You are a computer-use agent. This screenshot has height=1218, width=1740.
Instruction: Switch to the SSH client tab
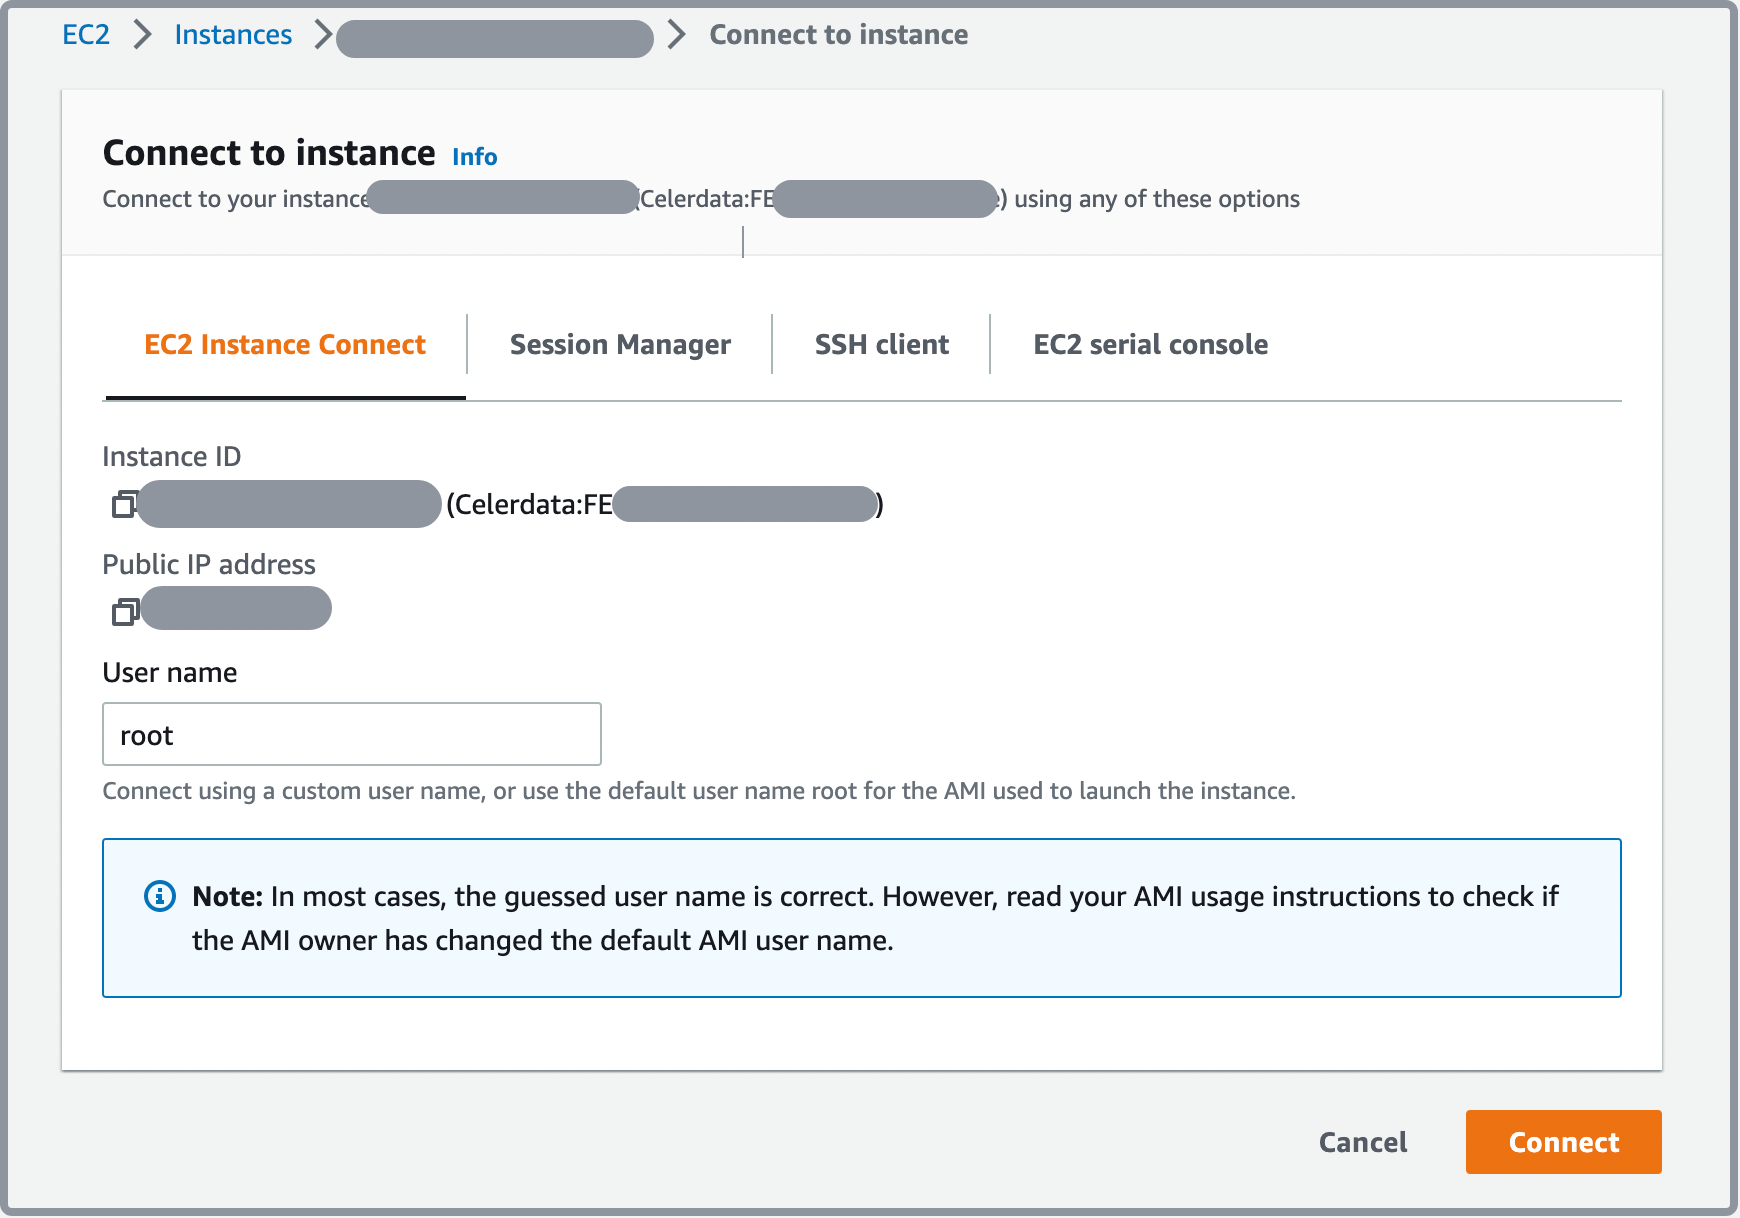point(881,345)
